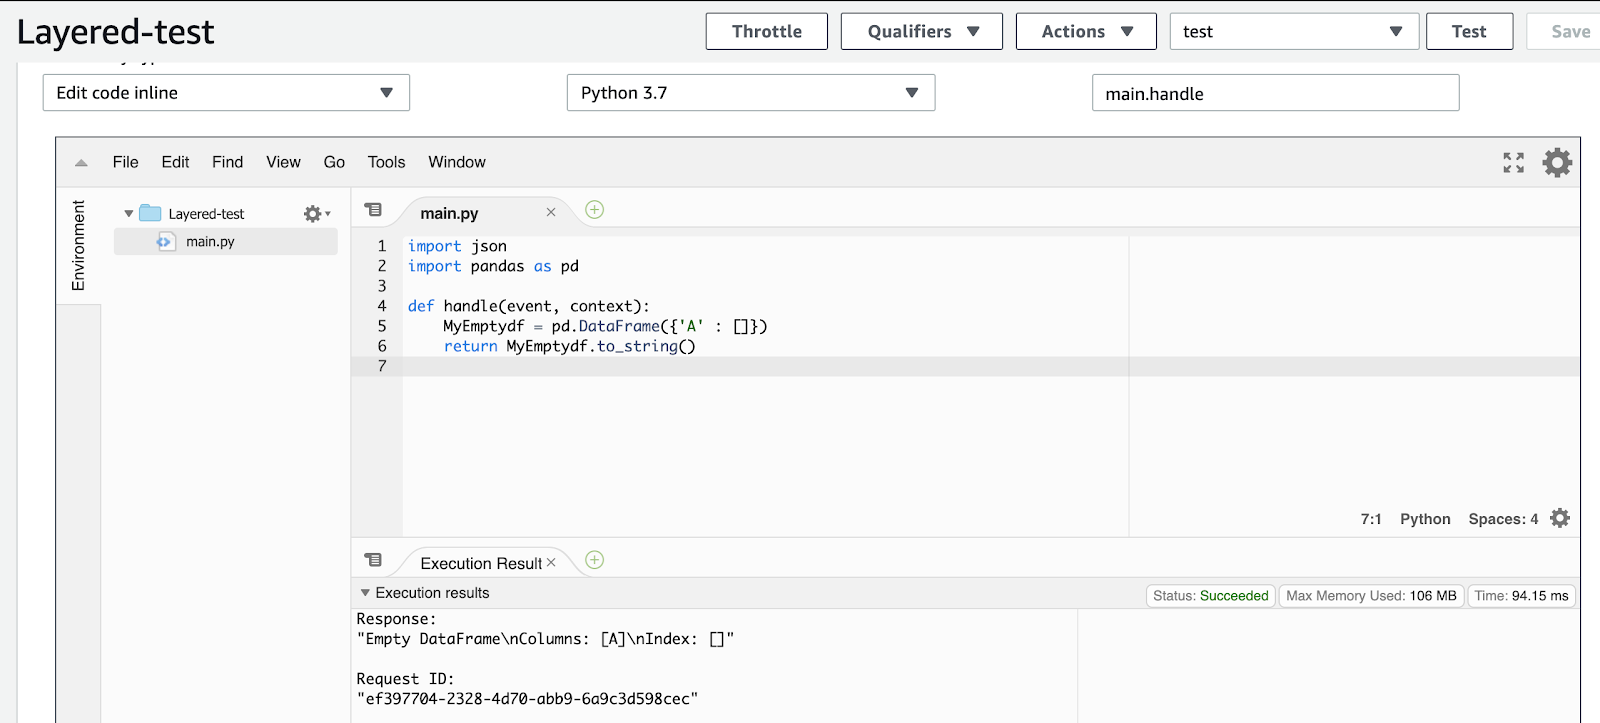Open the Layered-test folder gear menu
Viewport: 1600px width, 723px height.
point(316,213)
